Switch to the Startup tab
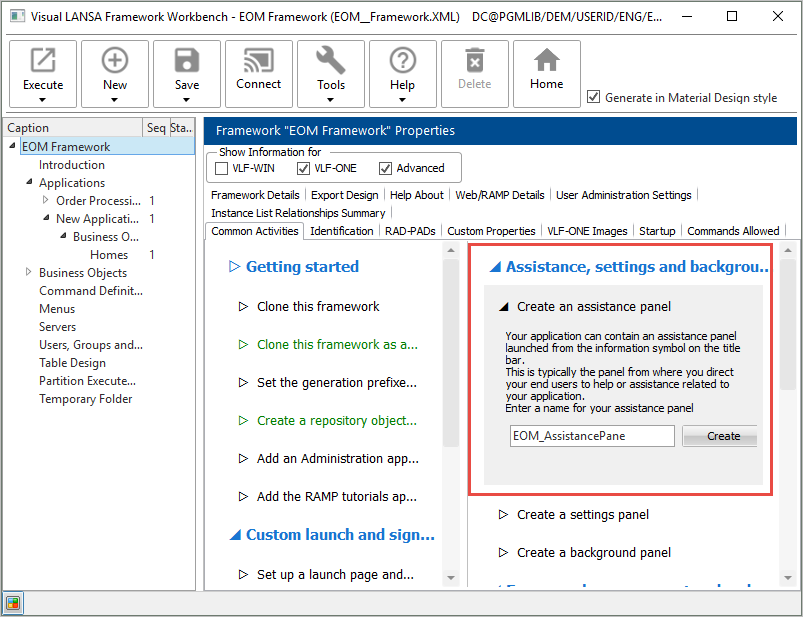 click(657, 231)
